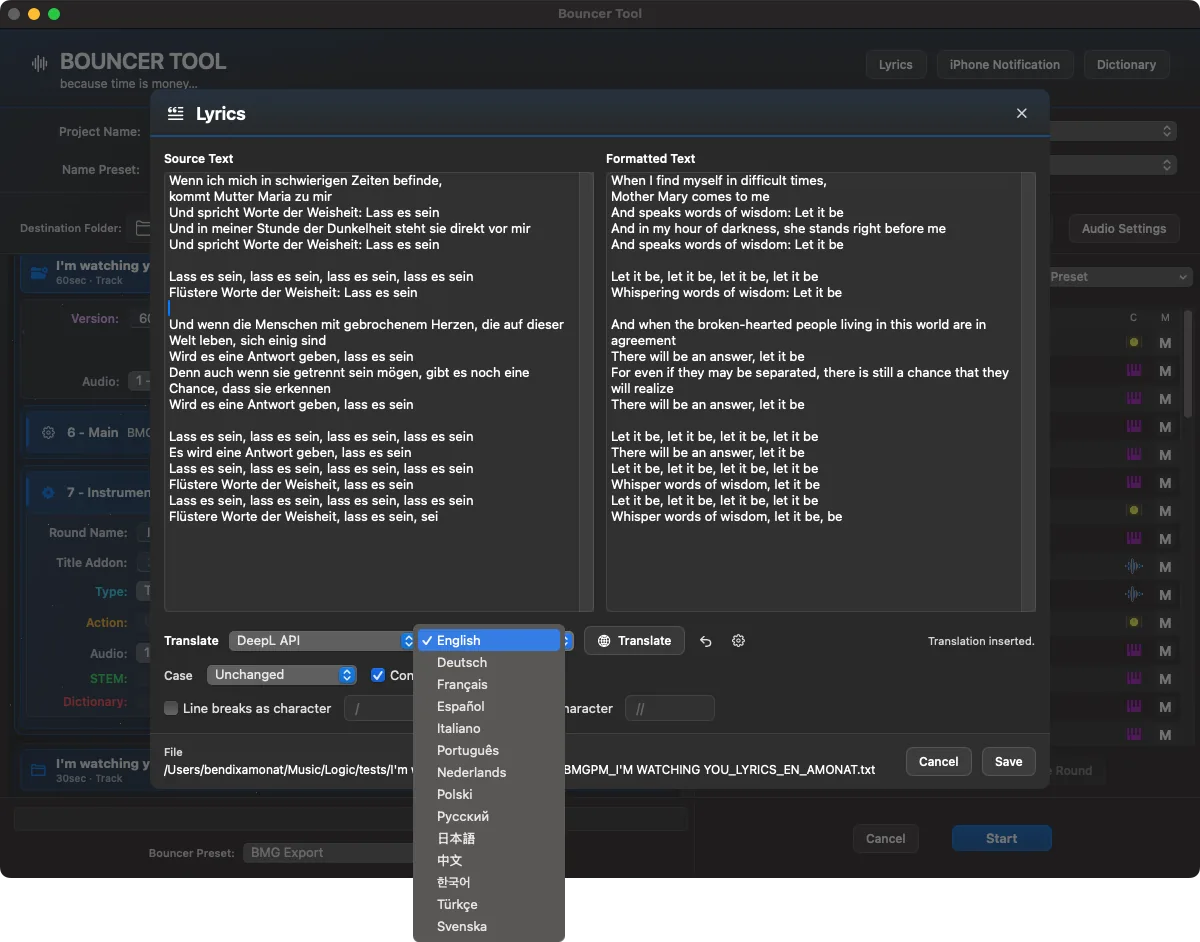Viewport: 1200px width, 942px height.
Task: Click "Translation inserted." status text
Action: point(981,642)
